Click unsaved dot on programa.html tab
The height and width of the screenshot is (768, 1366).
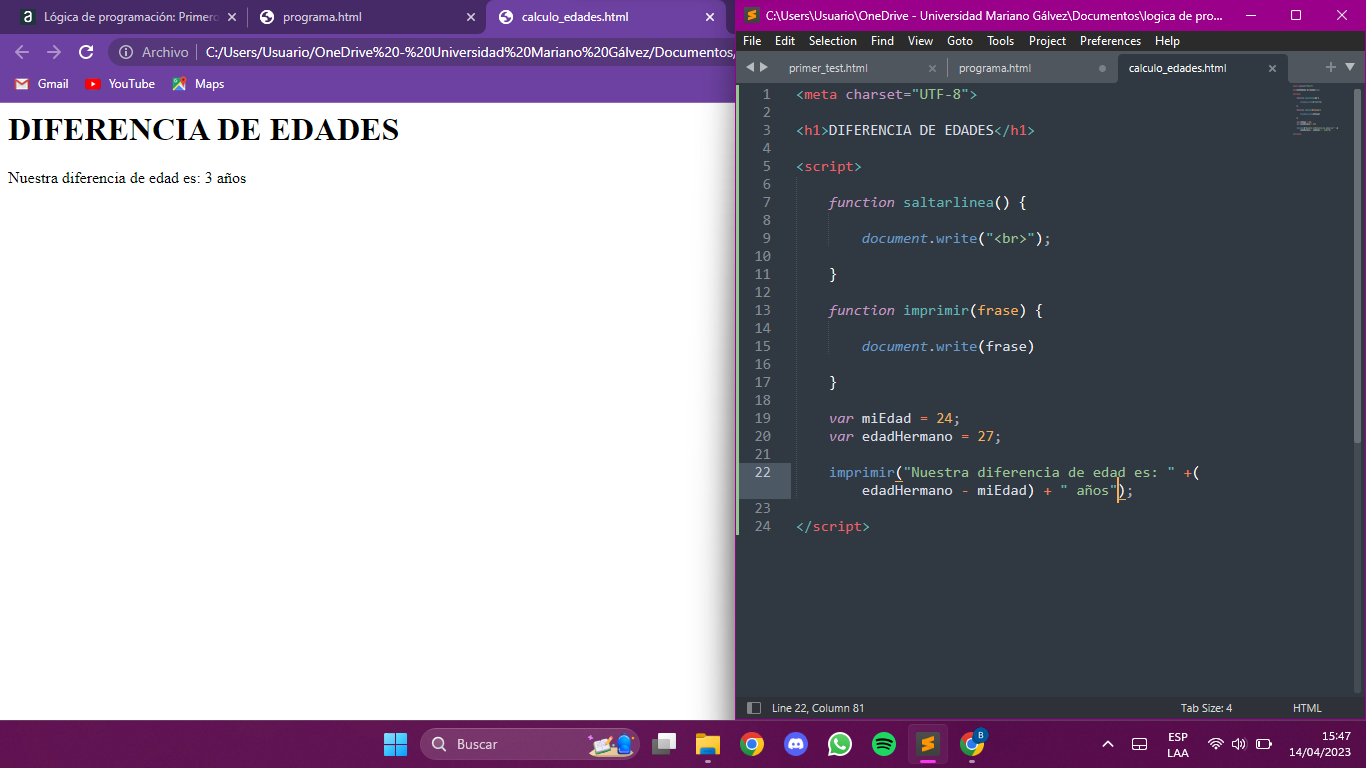[x=1102, y=68]
